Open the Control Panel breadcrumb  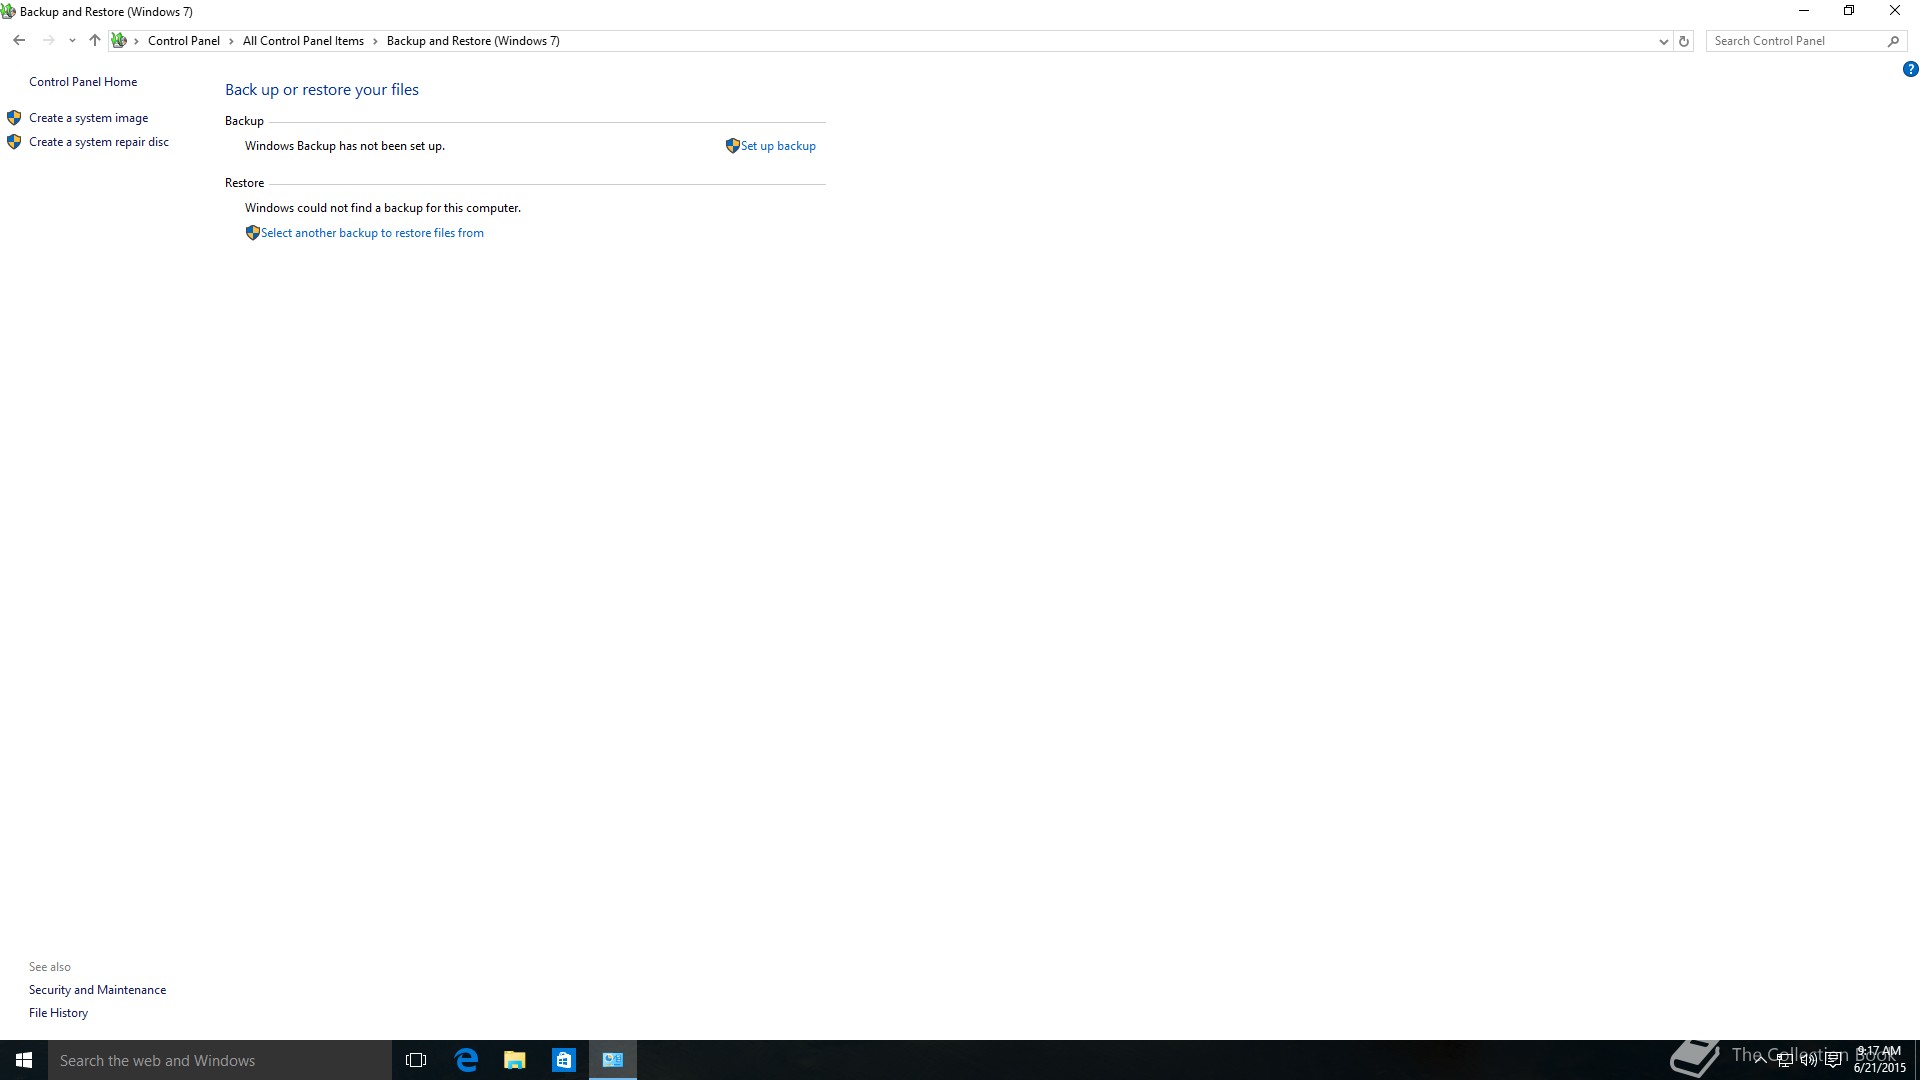(x=184, y=41)
